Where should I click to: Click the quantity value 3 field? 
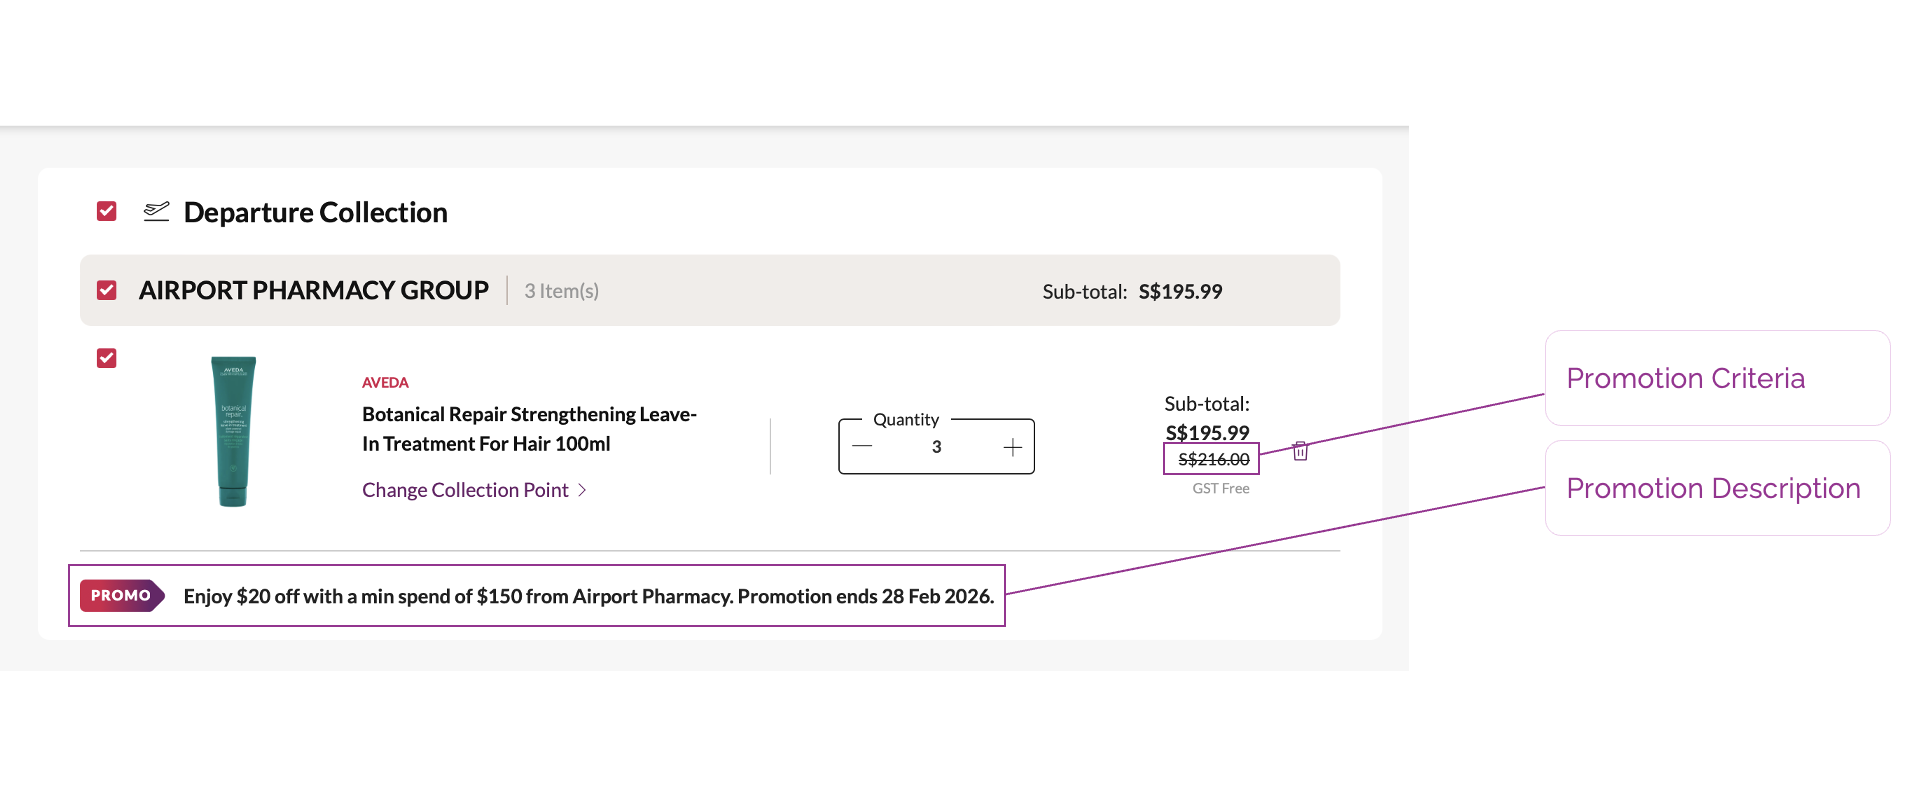[x=936, y=447]
